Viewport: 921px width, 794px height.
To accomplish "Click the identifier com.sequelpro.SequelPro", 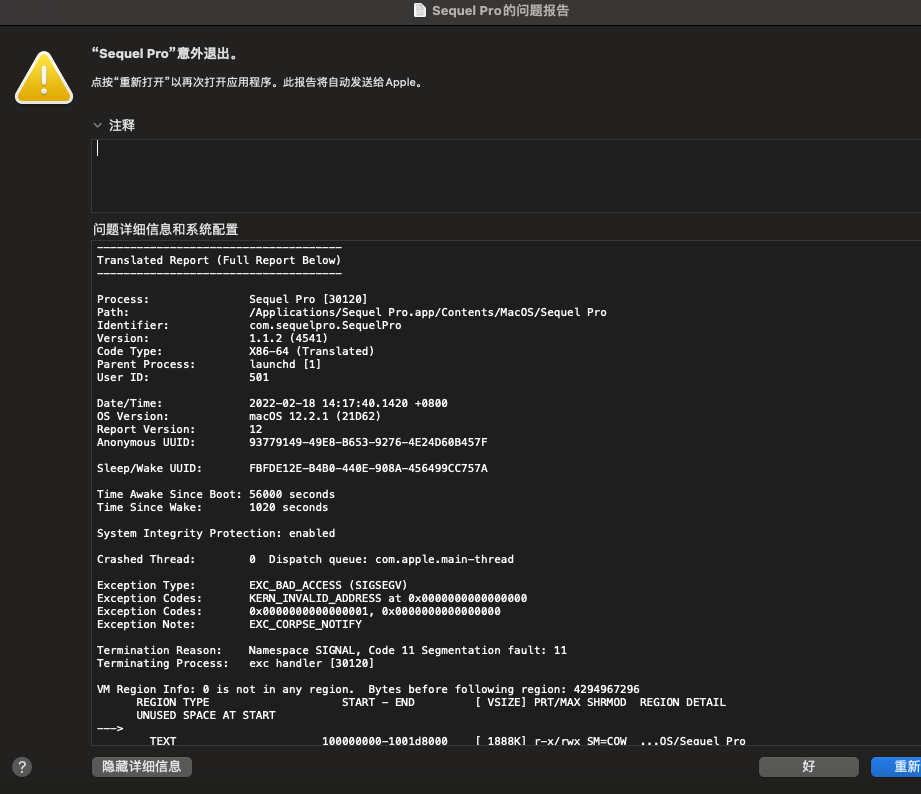I will pos(325,325).
